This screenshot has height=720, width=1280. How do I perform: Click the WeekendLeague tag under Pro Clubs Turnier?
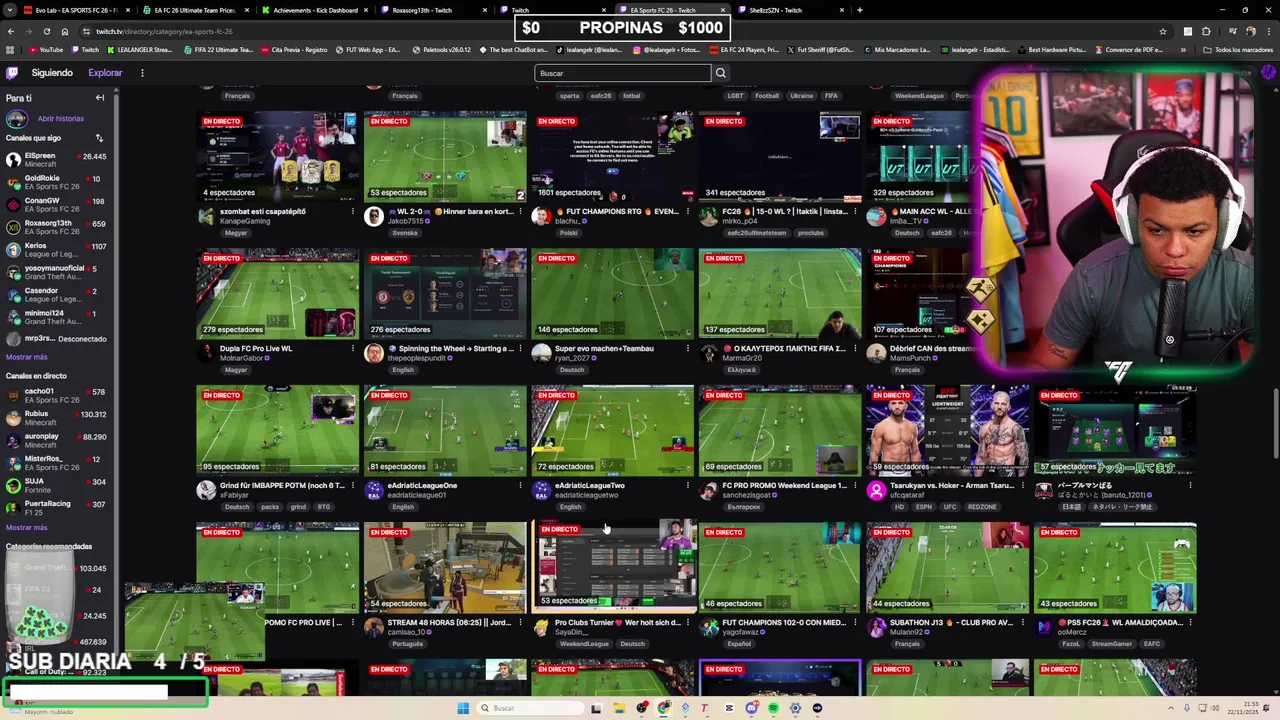pos(584,644)
